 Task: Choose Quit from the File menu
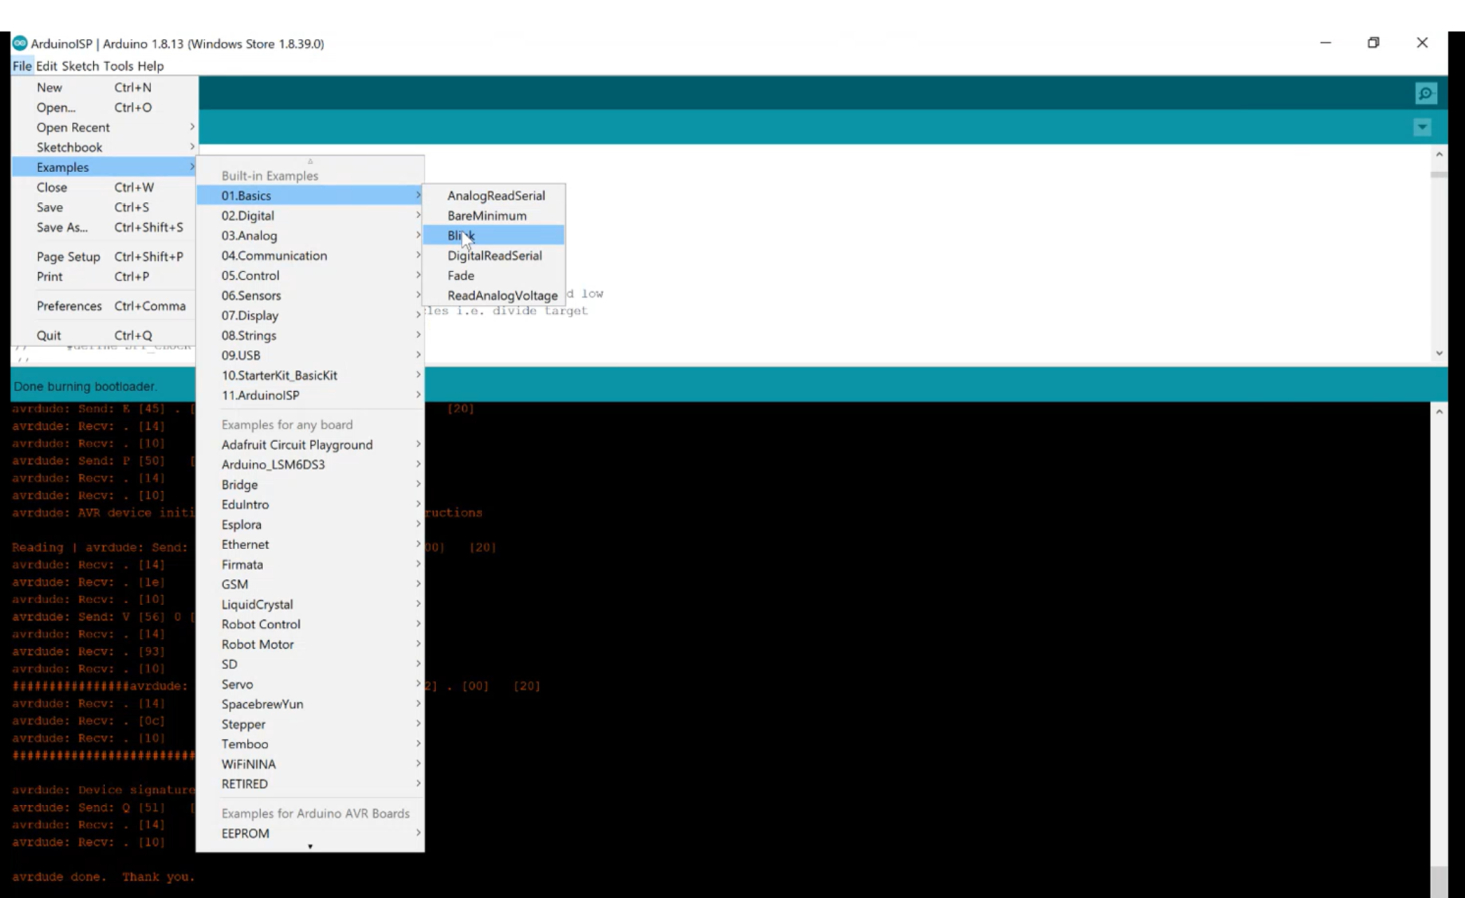coord(105,336)
